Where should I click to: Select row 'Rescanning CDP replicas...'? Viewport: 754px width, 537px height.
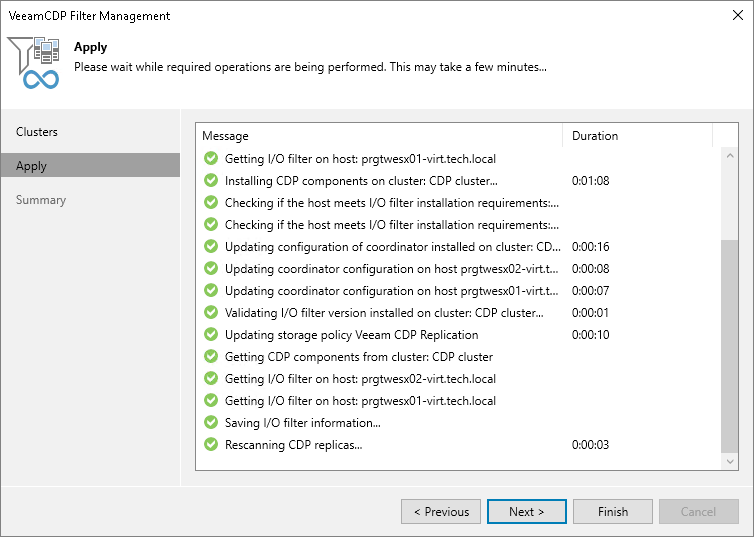tap(459, 444)
